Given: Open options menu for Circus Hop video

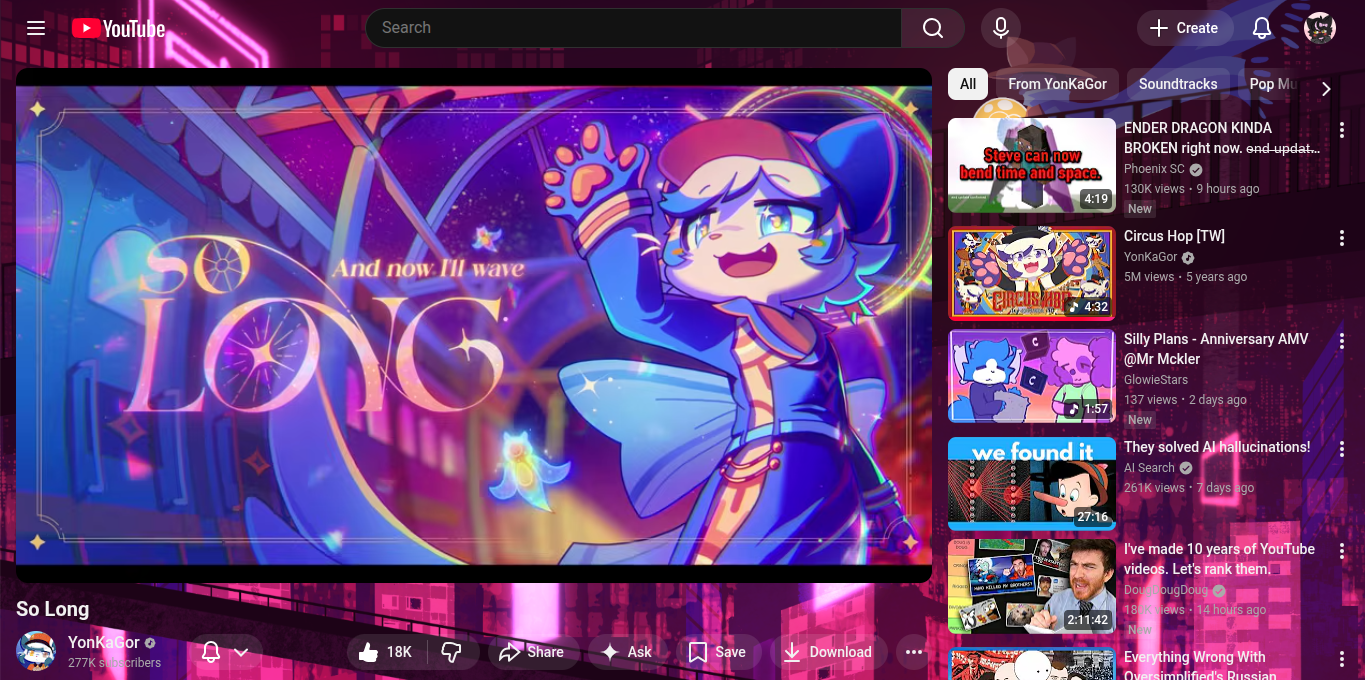Looking at the screenshot, I should coord(1342,238).
